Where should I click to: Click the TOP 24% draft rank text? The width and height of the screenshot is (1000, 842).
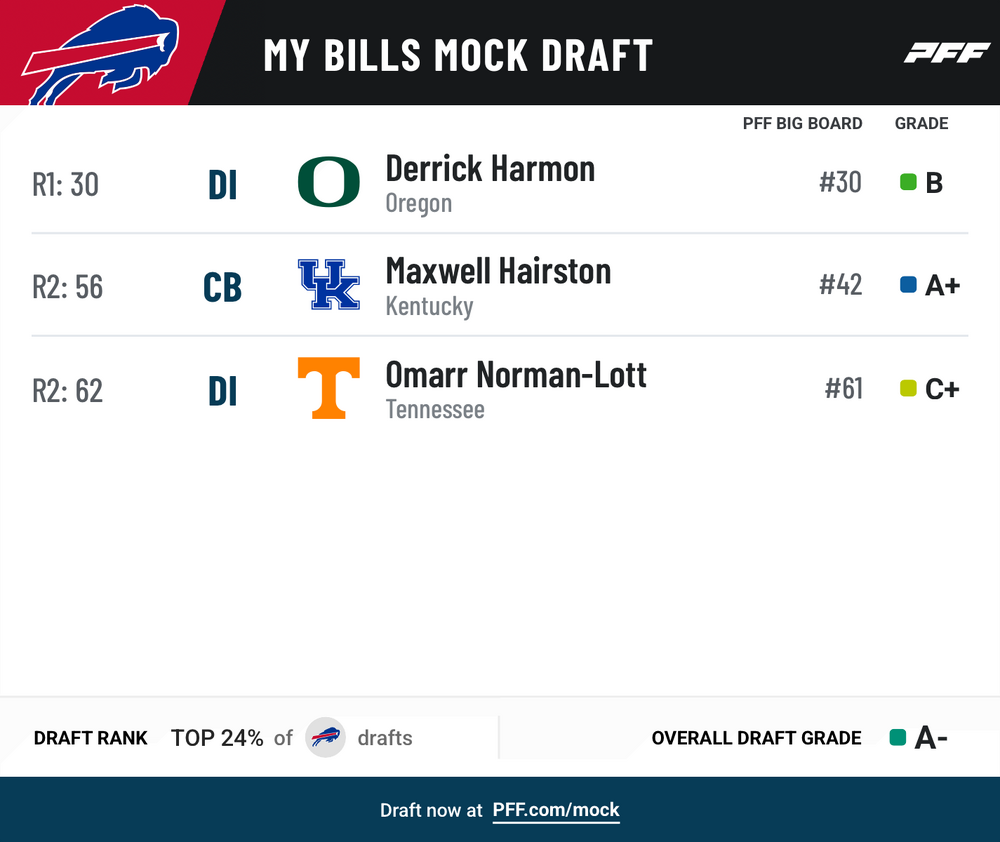217,738
